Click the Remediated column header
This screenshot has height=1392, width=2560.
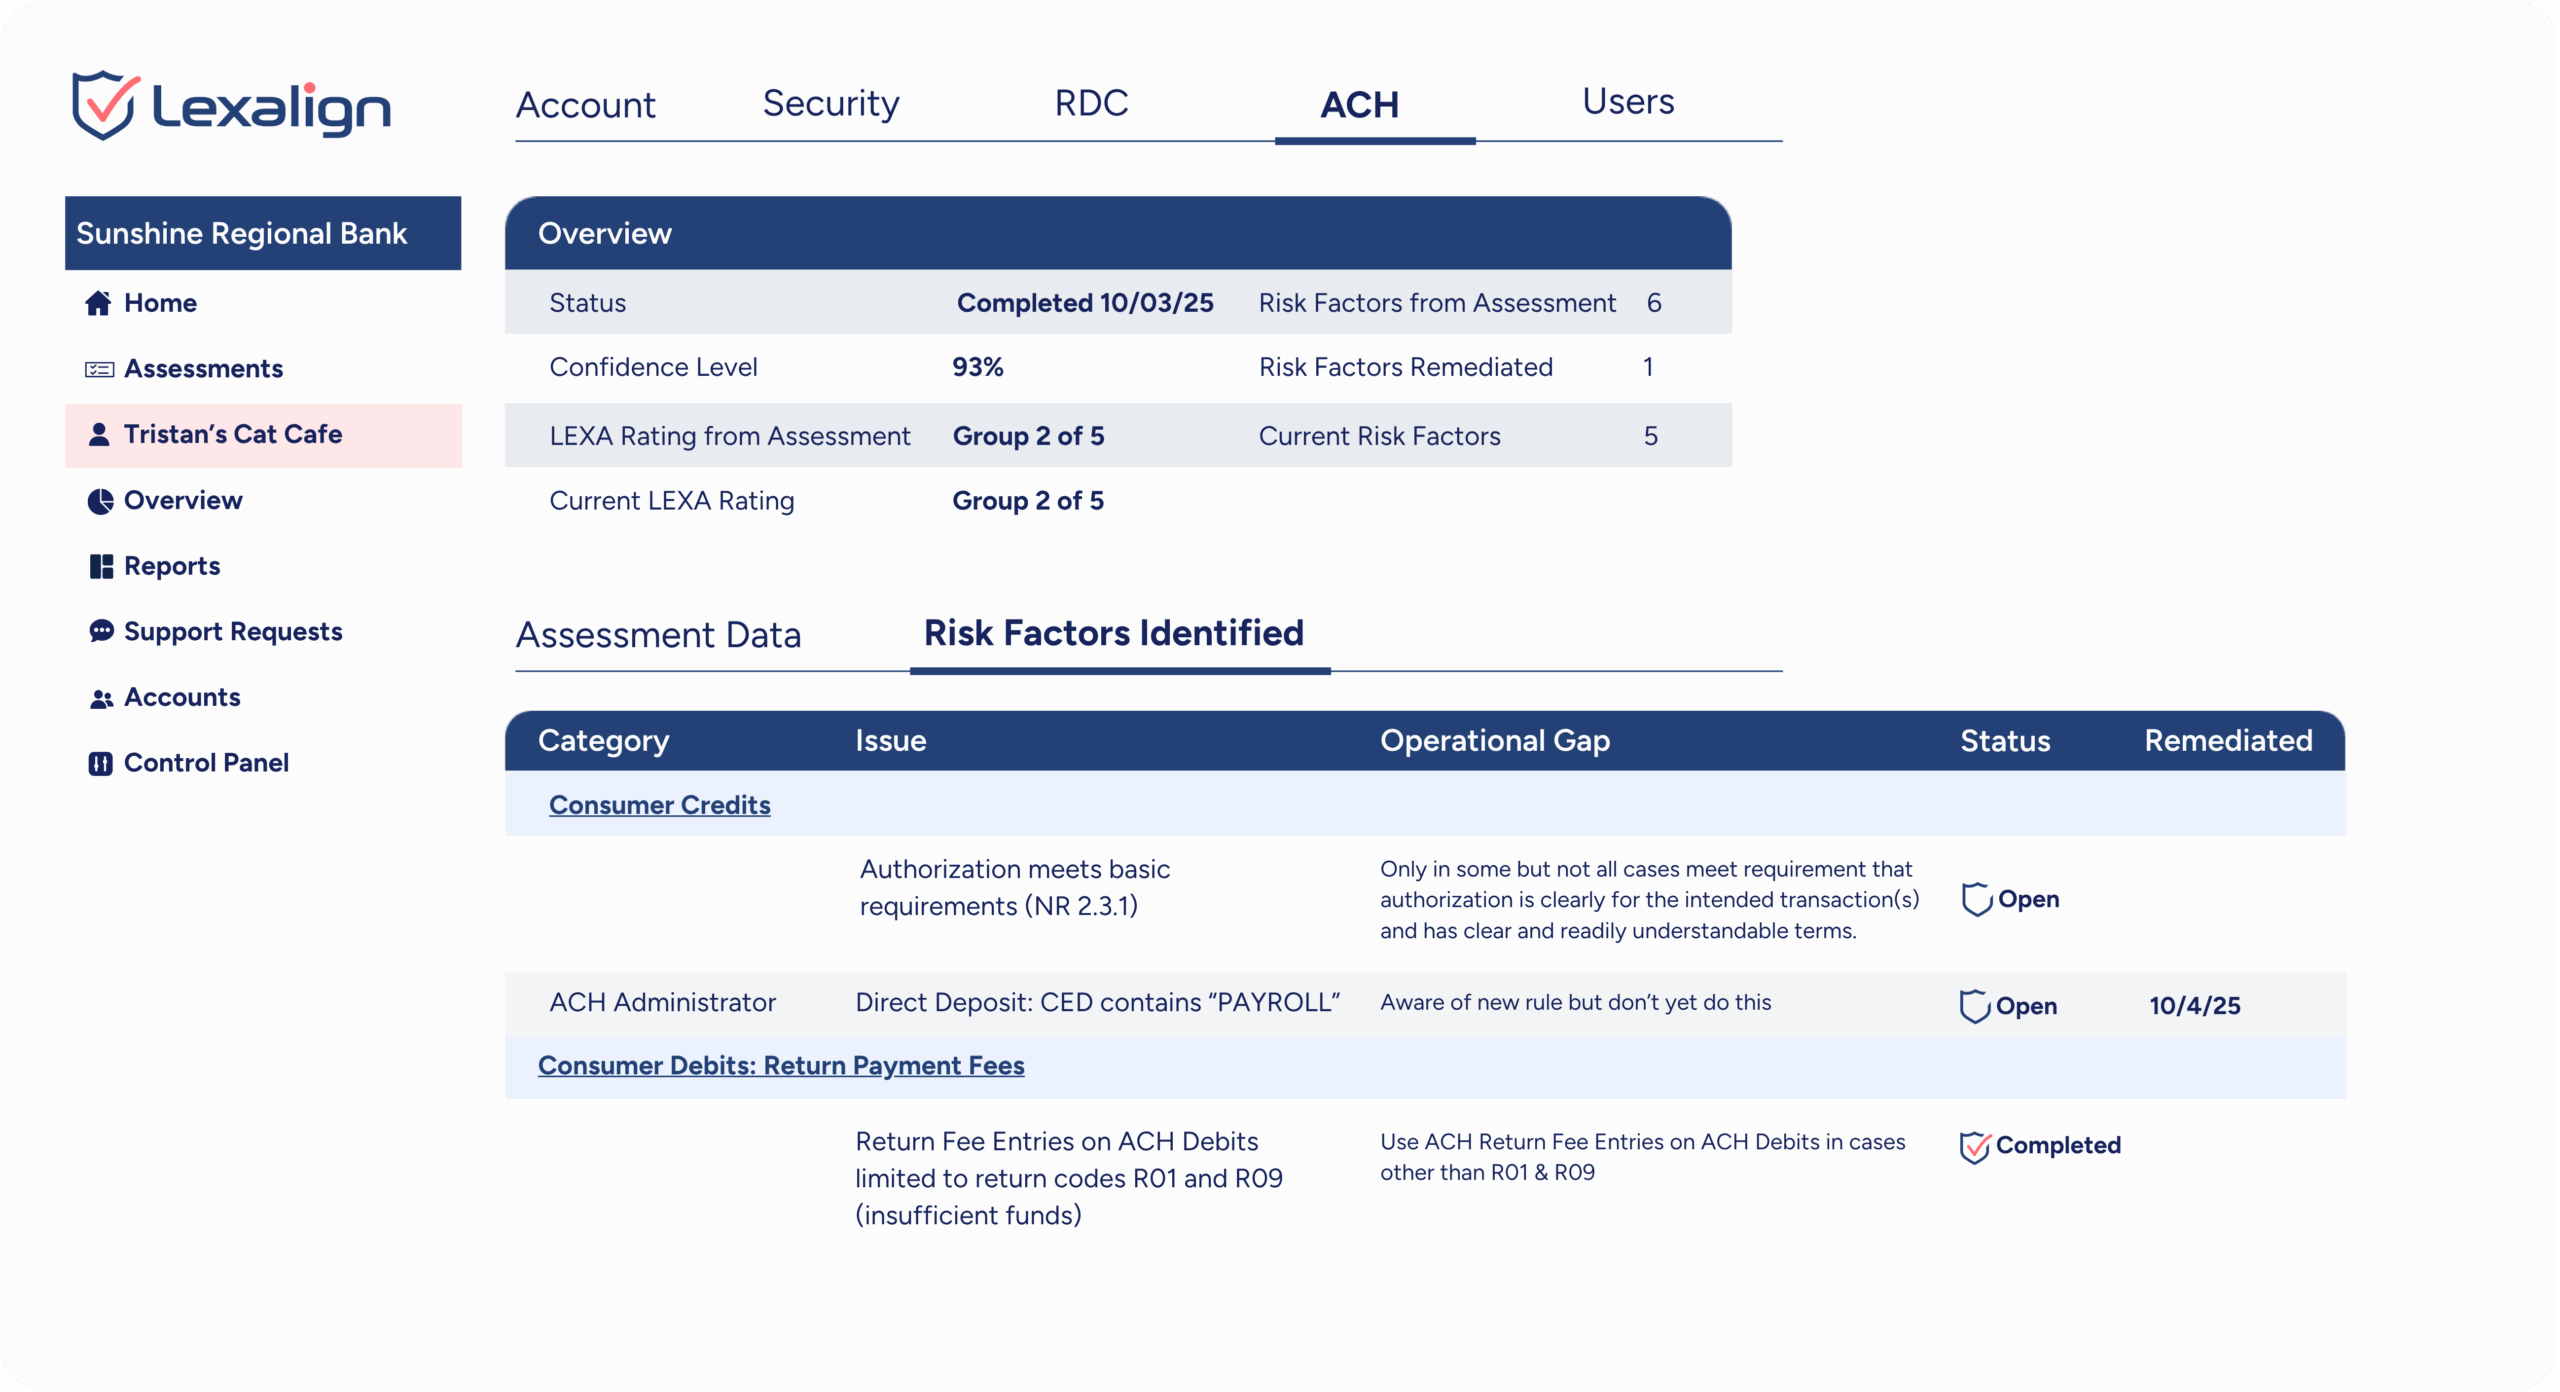(x=2228, y=741)
